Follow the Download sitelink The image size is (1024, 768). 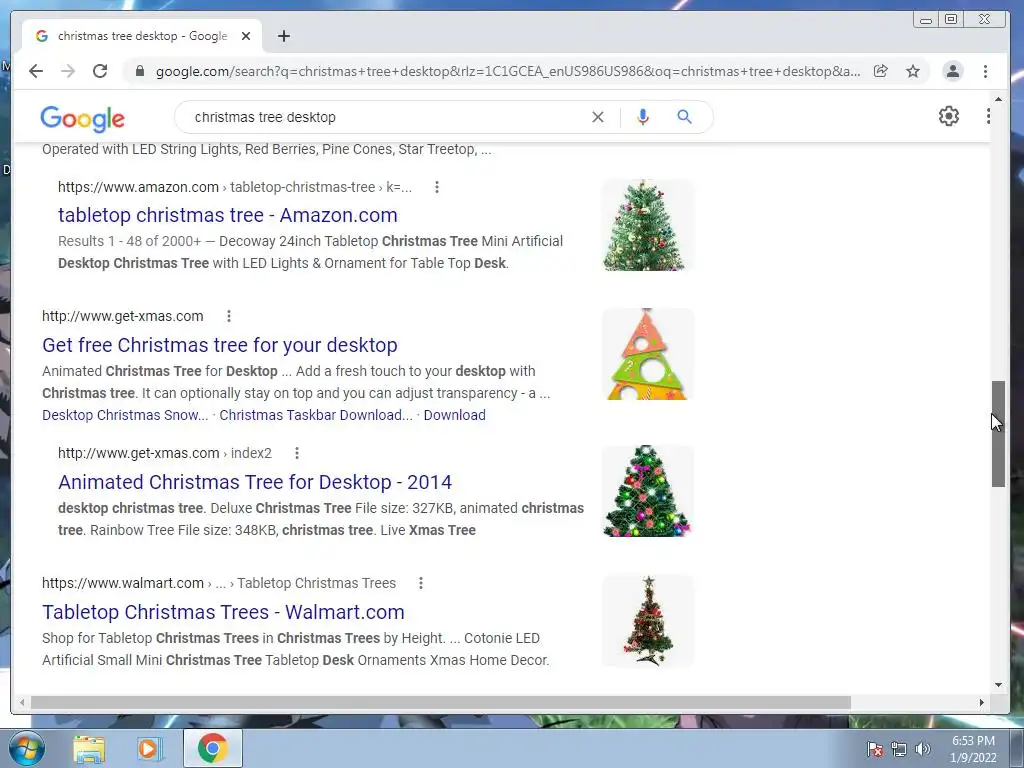(x=455, y=415)
